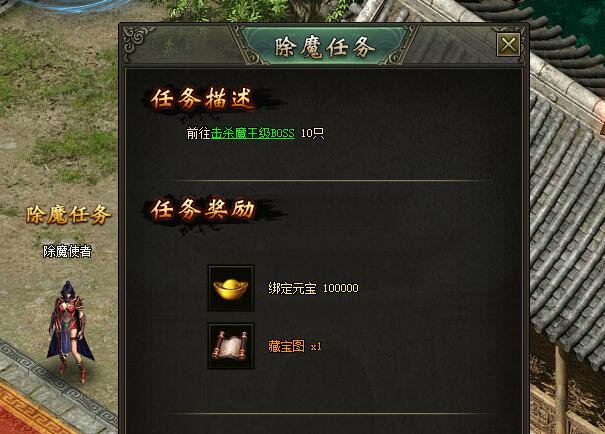
Task: Click the 除魔任务 dialog title banner
Action: 324,47
